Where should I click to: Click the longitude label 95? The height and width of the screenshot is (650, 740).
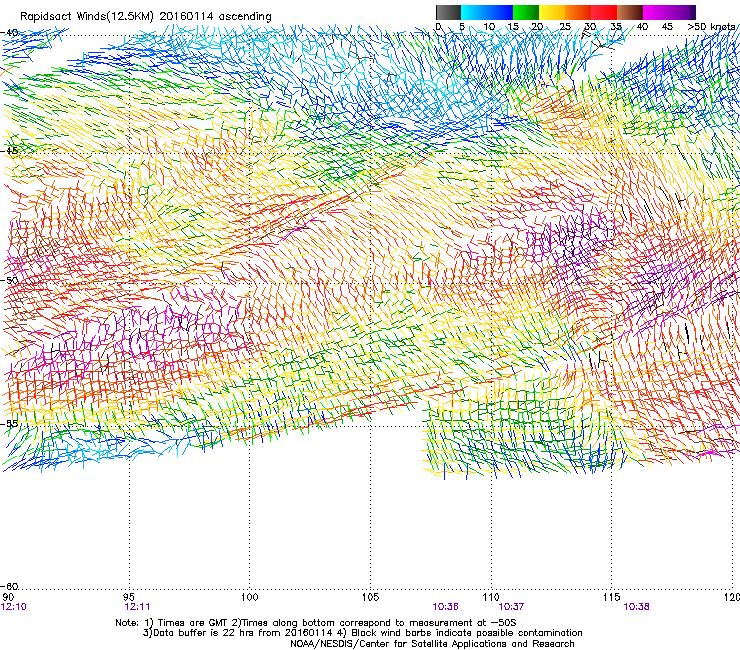pos(129,597)
